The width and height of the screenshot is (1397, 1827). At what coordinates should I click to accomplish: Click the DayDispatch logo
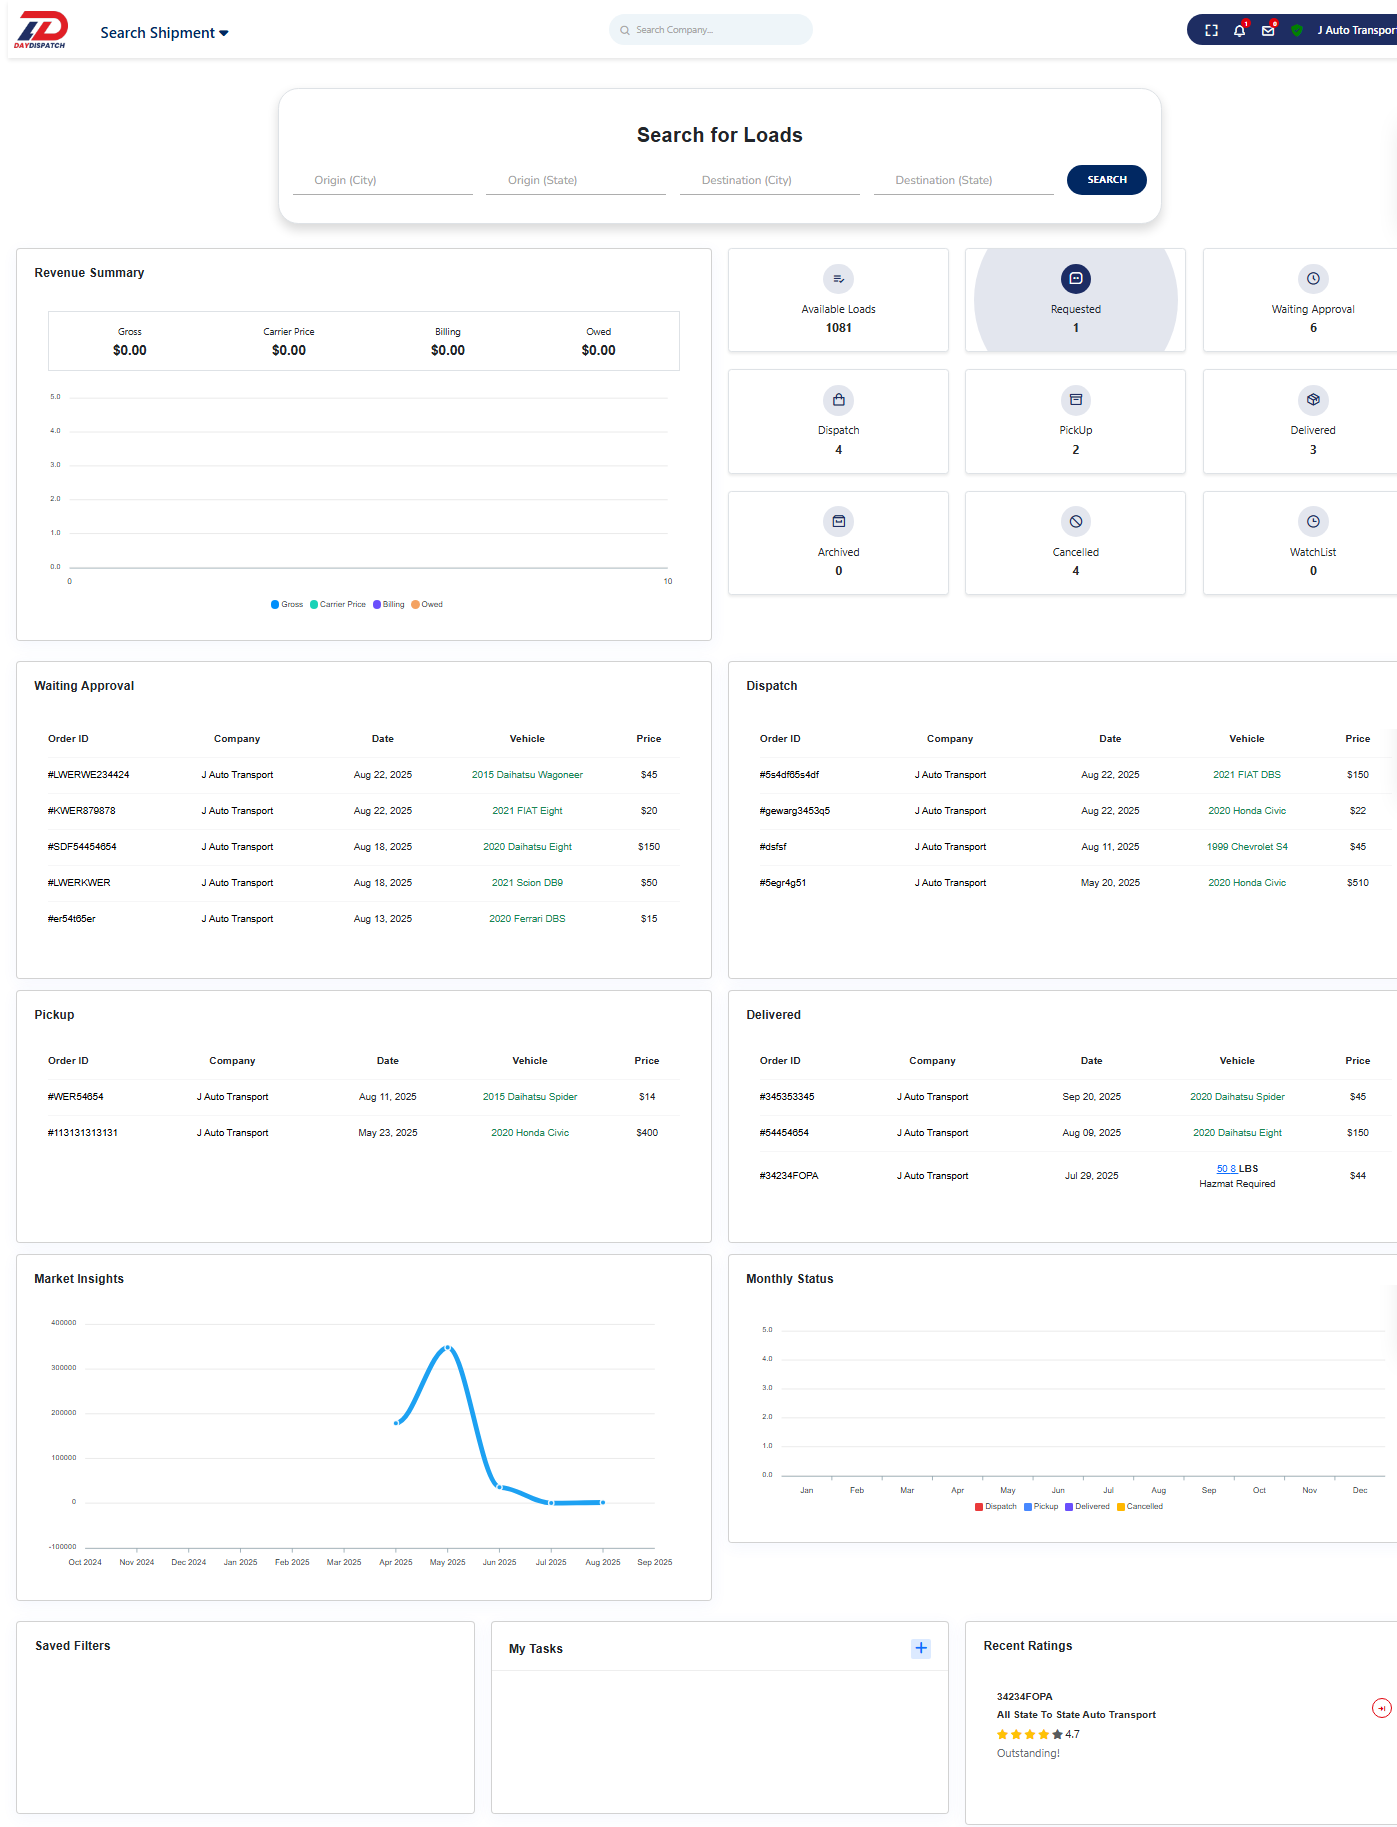[41, 30]
